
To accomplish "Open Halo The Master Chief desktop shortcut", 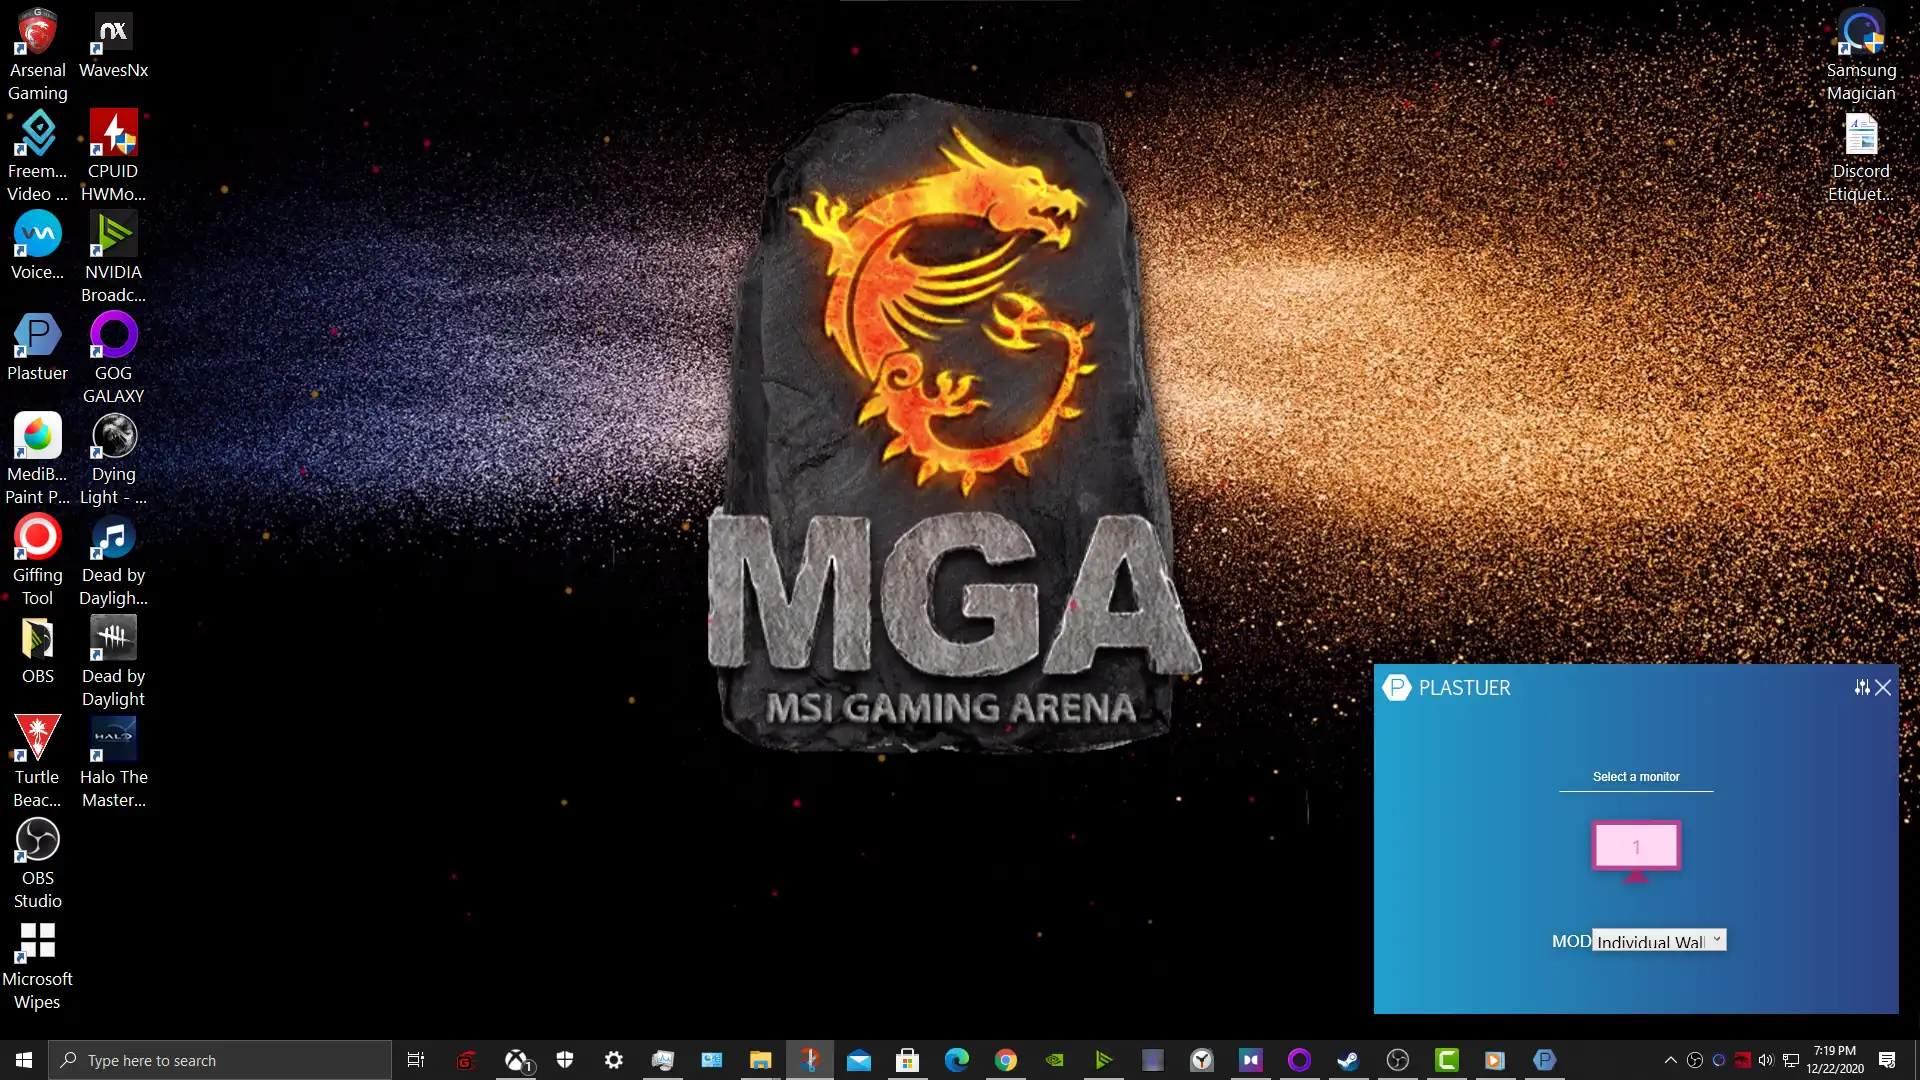I will pyautogui.click(x=113, y=763).
